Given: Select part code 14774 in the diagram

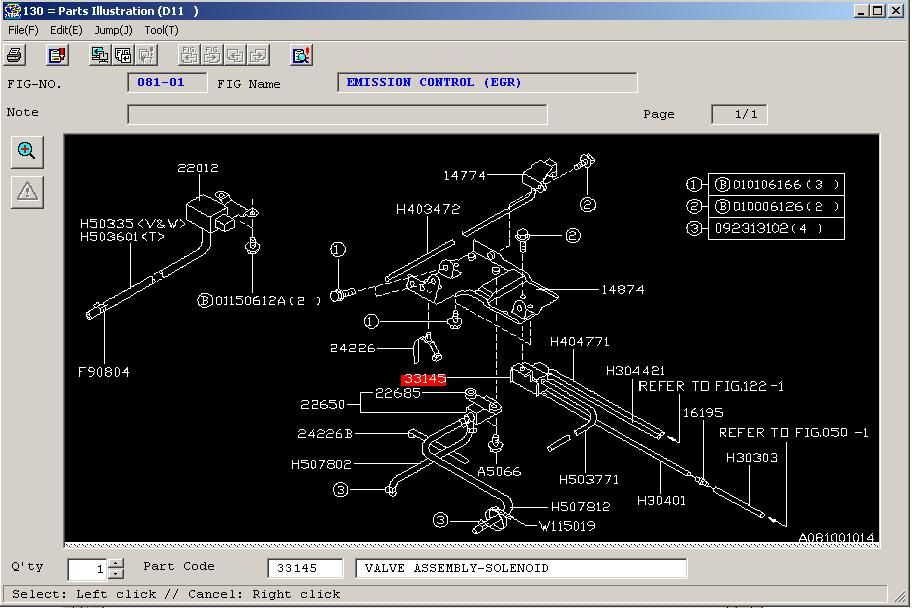Looking at the screenshot, I should pos(464,175).
